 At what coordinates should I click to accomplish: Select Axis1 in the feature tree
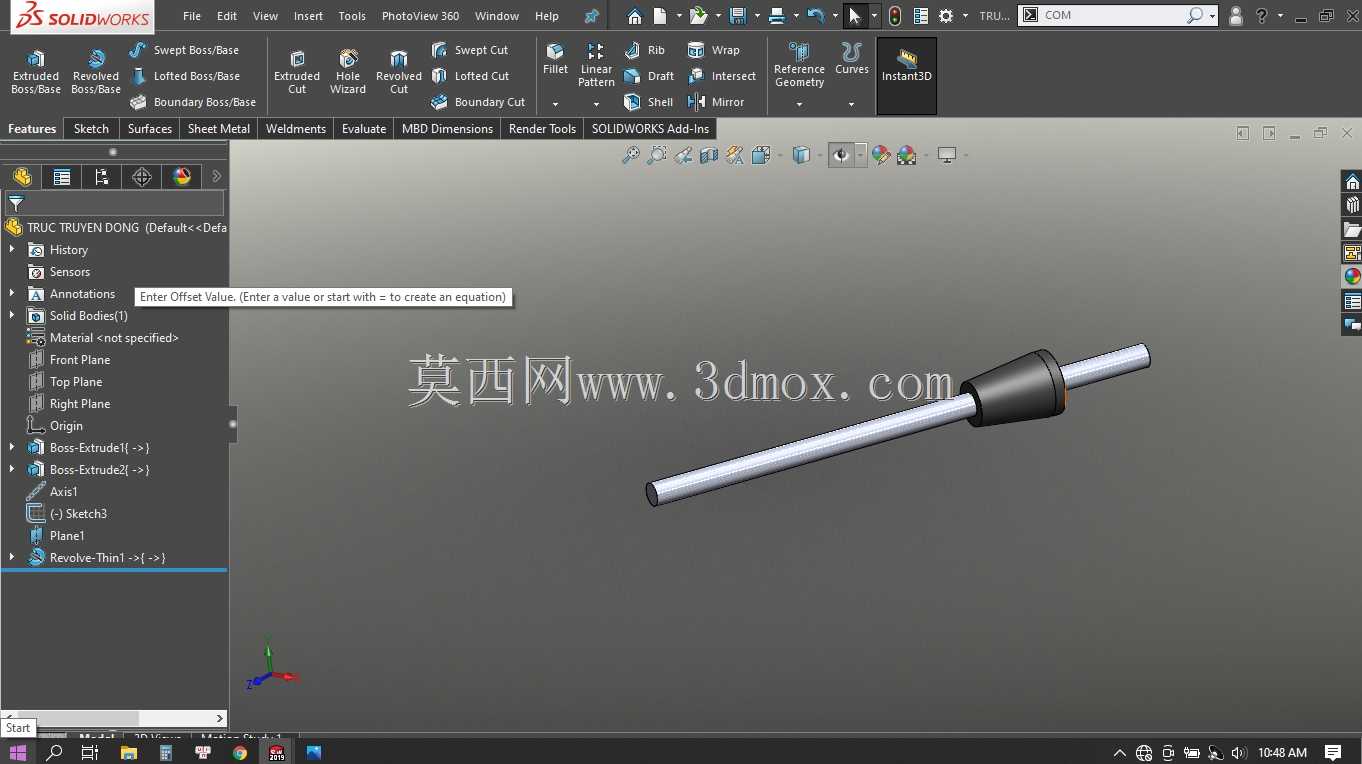(64, 492)
